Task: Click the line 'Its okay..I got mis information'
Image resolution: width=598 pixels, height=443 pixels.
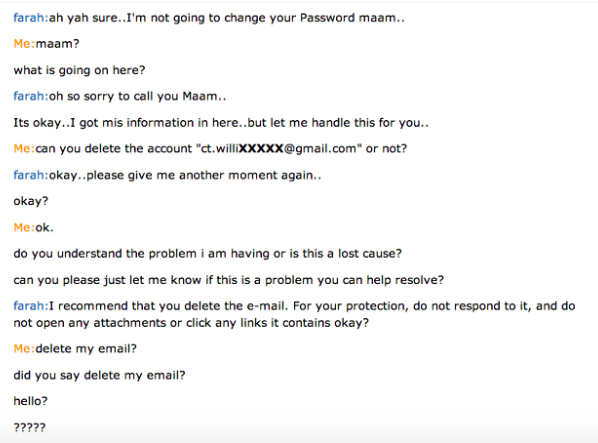Action: [221, 123]
